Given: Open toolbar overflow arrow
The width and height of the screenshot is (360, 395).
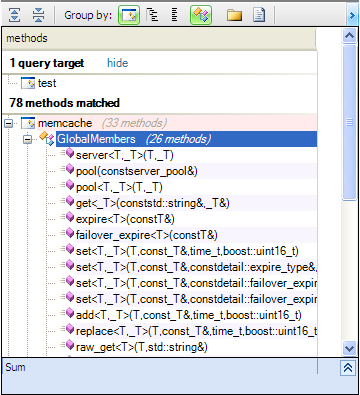Looking at the screenshot, I should 352,15.
